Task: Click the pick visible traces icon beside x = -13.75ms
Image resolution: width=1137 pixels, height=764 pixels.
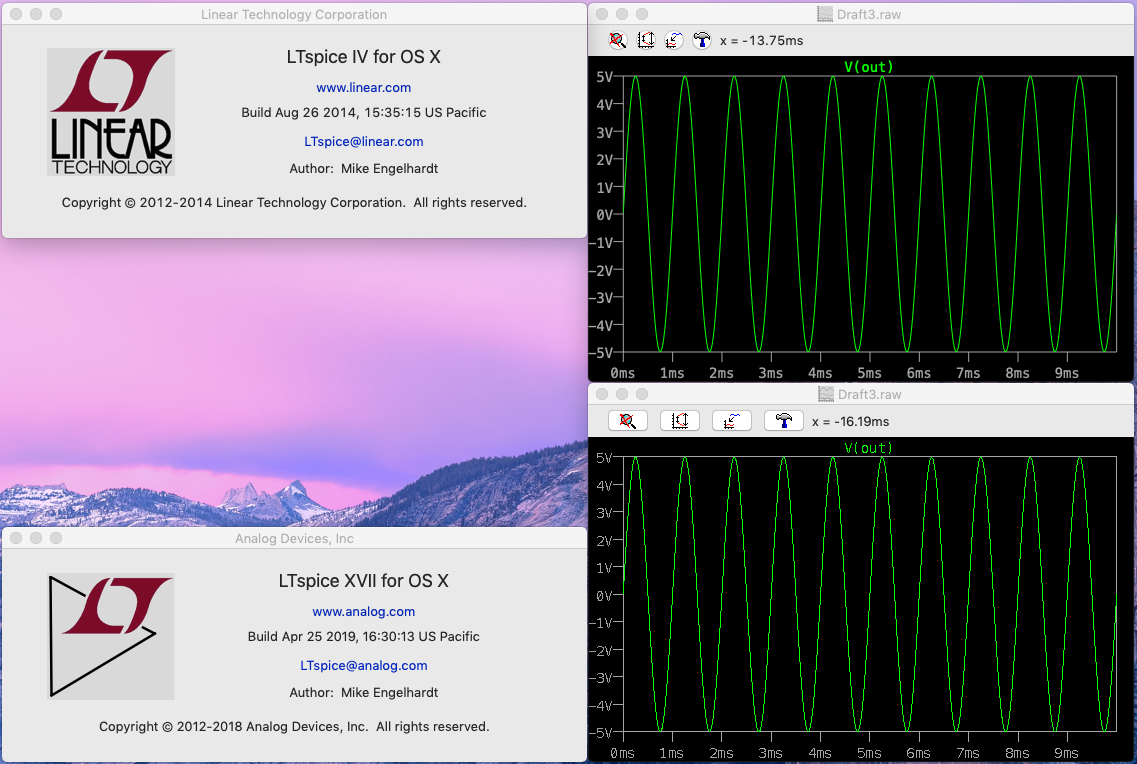Action: [x=674, y=41]
